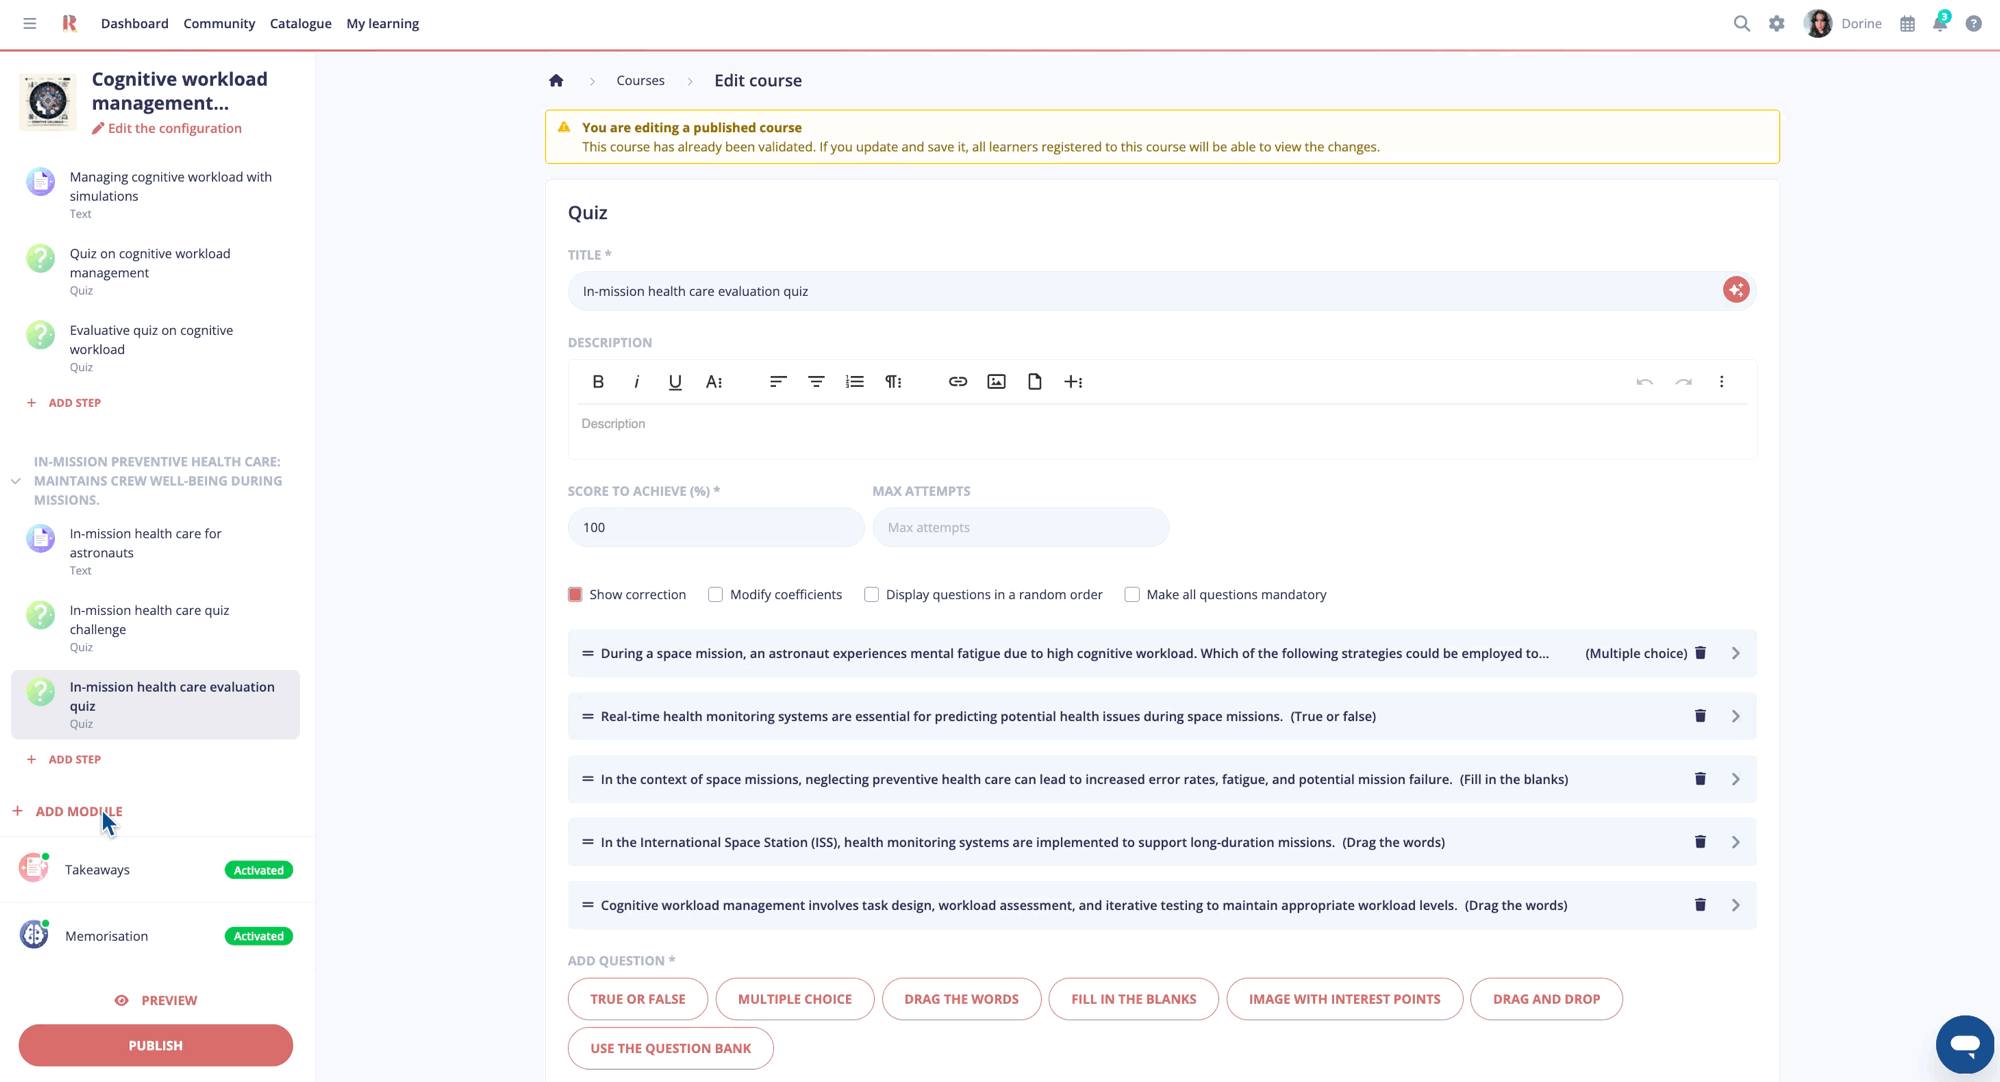
Task: Expand the Multiple choice question details
Action: coord(1735,653)
